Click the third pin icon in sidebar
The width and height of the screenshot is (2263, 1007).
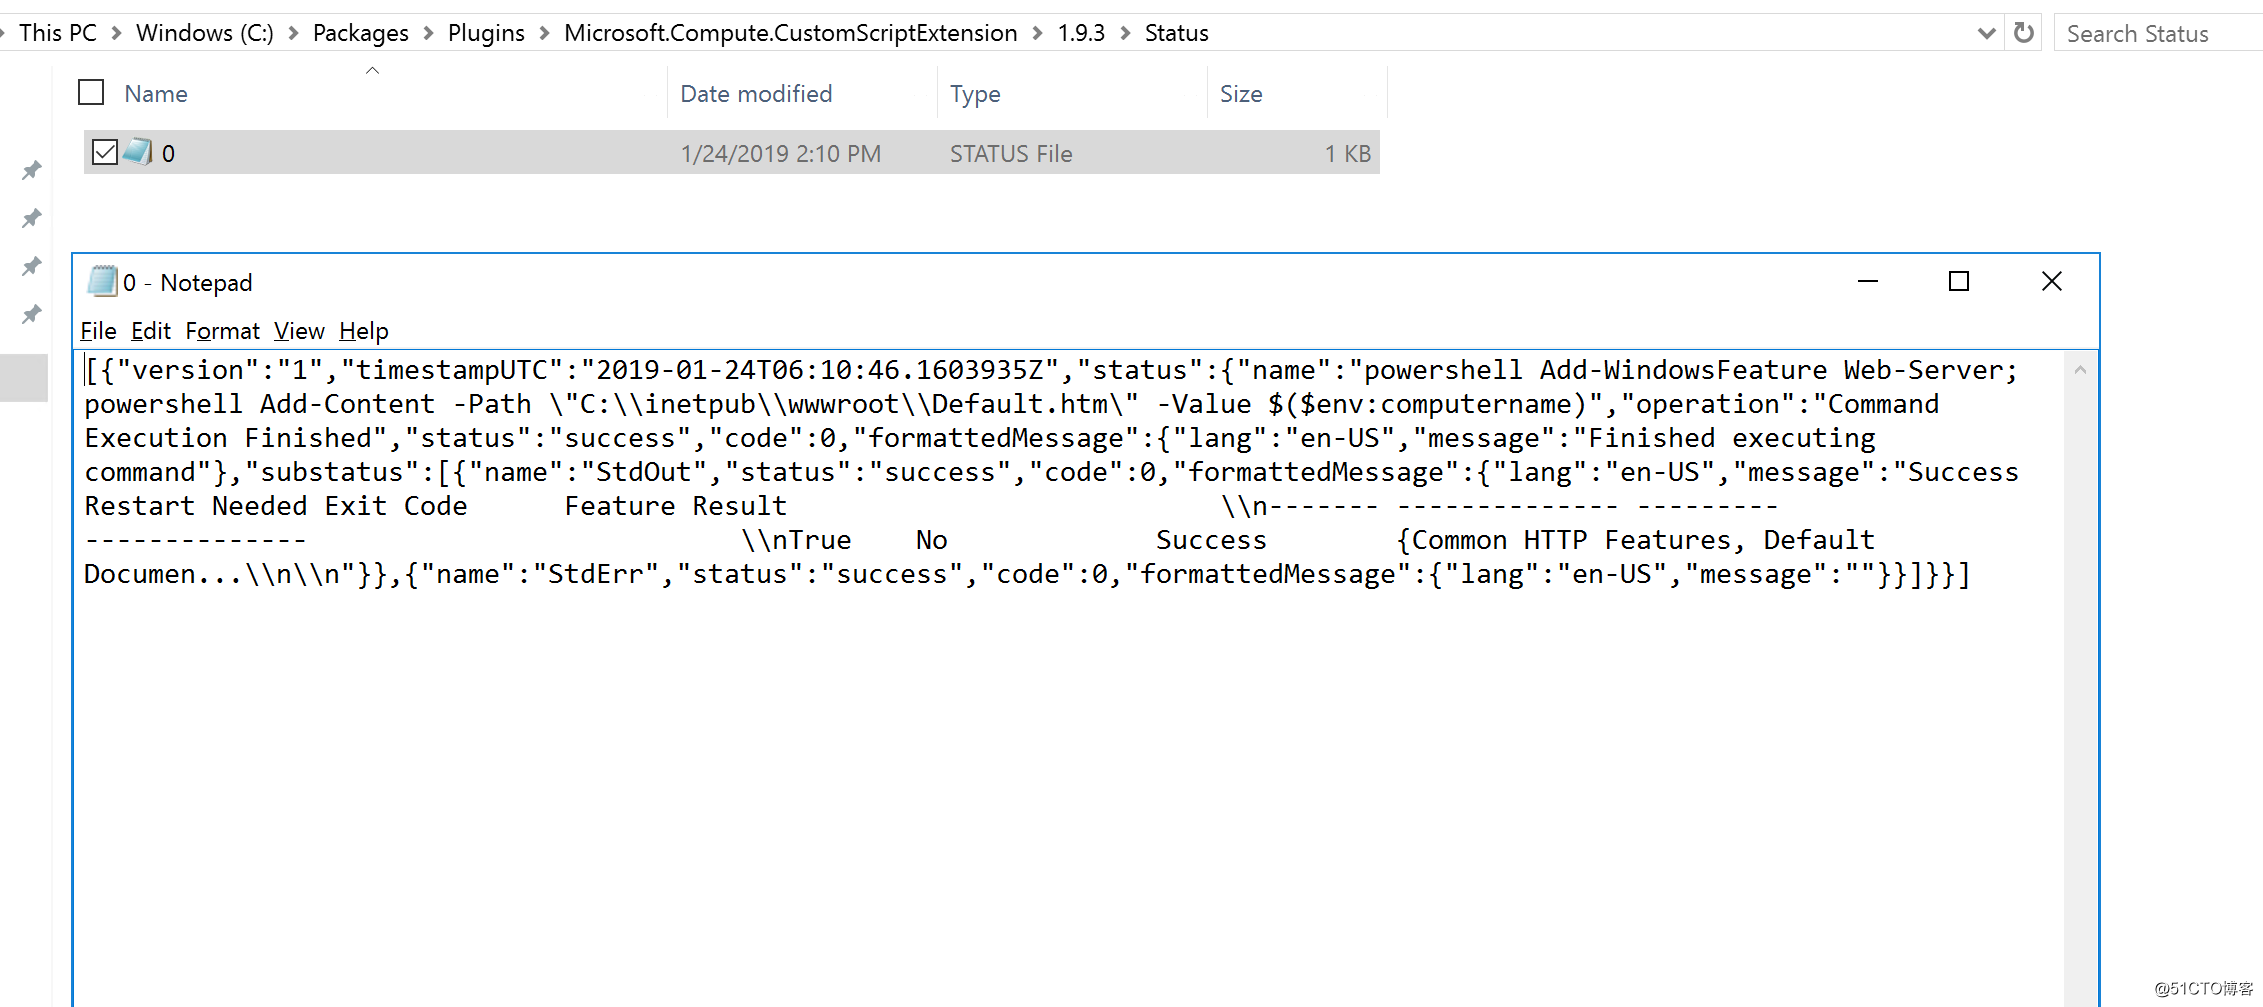tap(32, 266)
